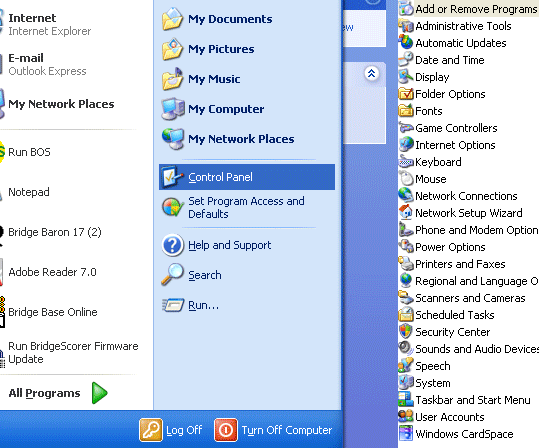
Task: Click the Fonts folder icon
Action: pyautogui.click(x=406, y=110)
